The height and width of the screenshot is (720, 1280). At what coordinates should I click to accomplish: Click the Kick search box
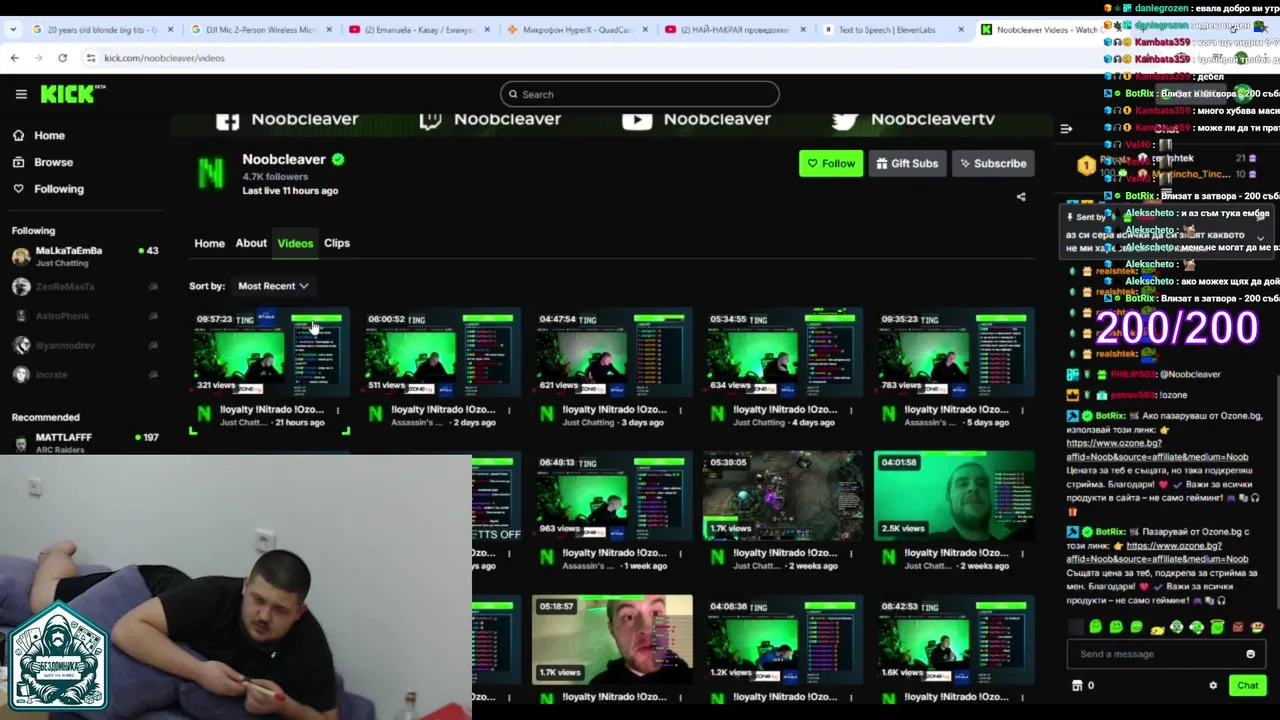point(640,94)
